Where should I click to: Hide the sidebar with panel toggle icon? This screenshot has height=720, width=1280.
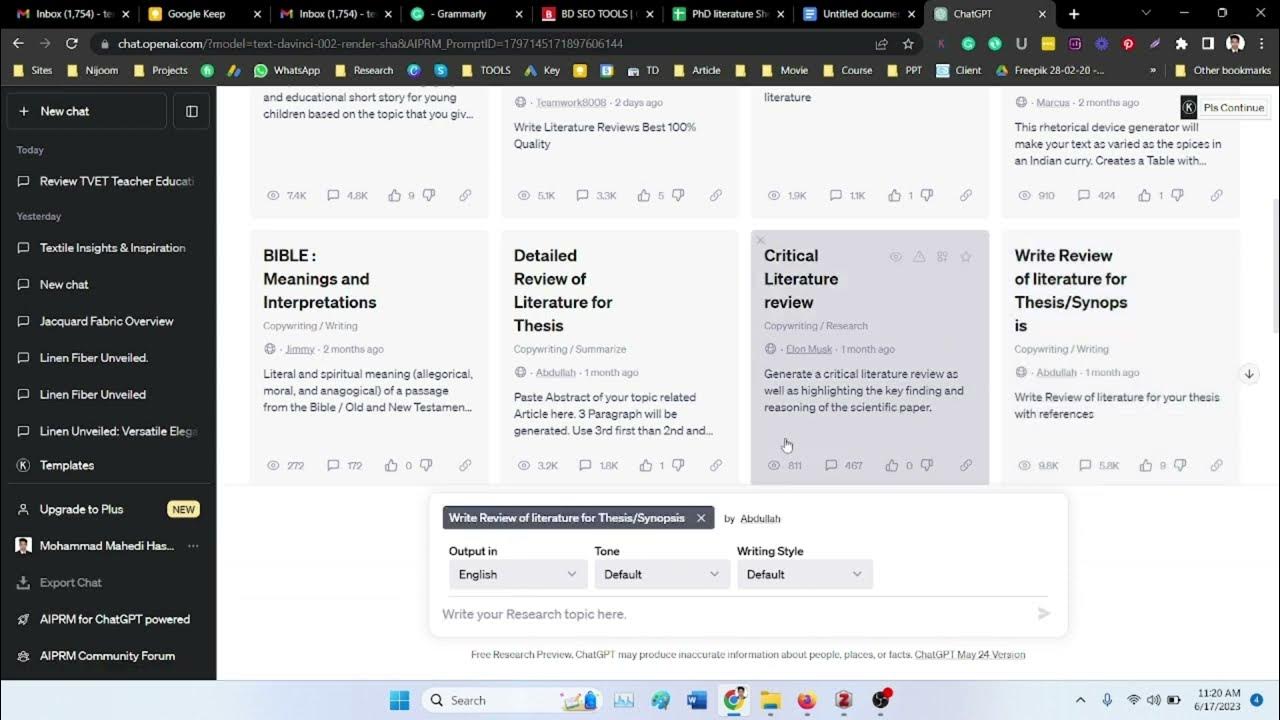point(192,111)
